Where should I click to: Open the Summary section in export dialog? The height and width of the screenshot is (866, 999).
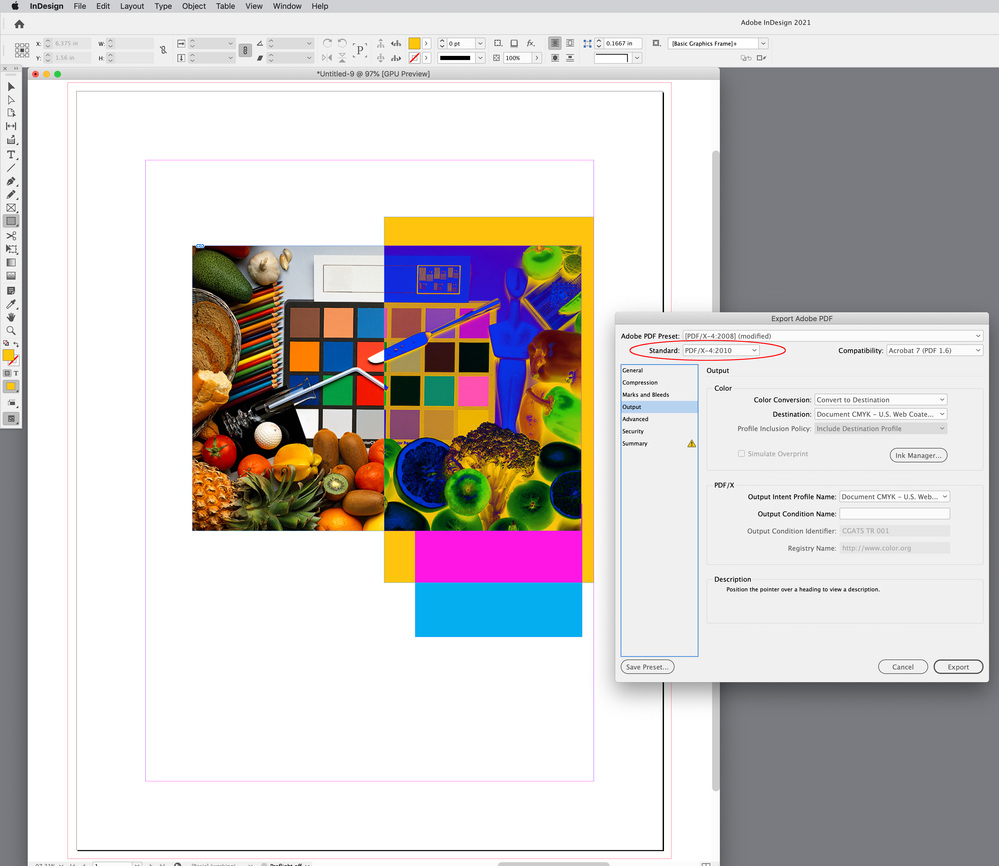click(x=635, y=443)
